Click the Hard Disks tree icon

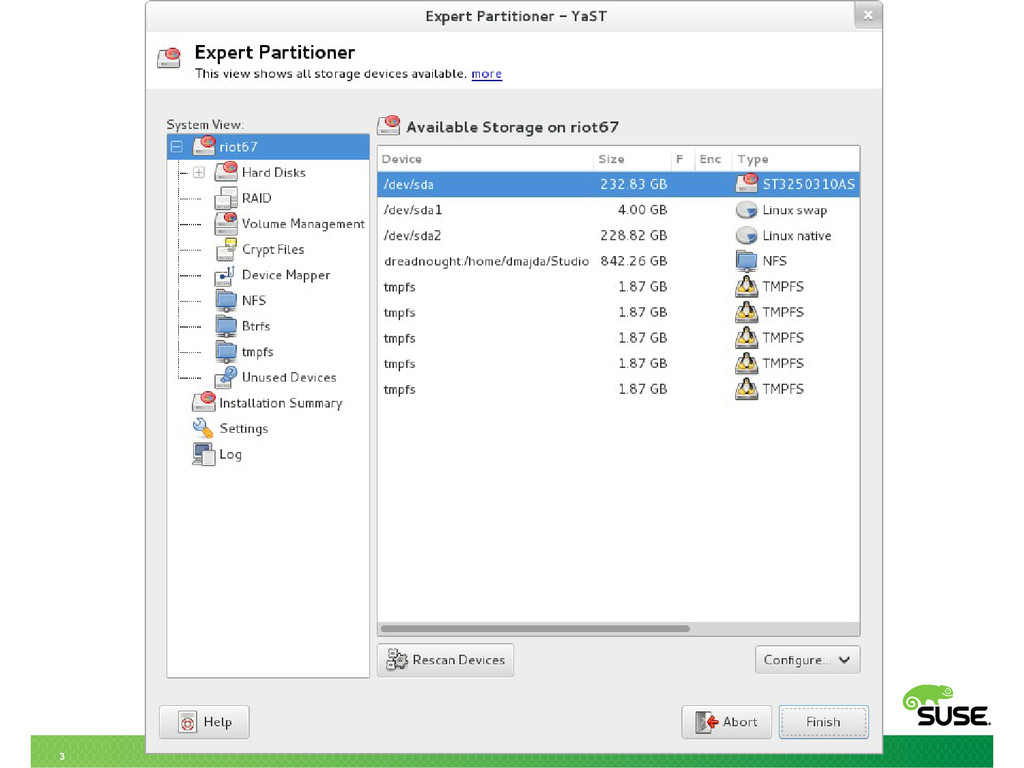point(226,172)
